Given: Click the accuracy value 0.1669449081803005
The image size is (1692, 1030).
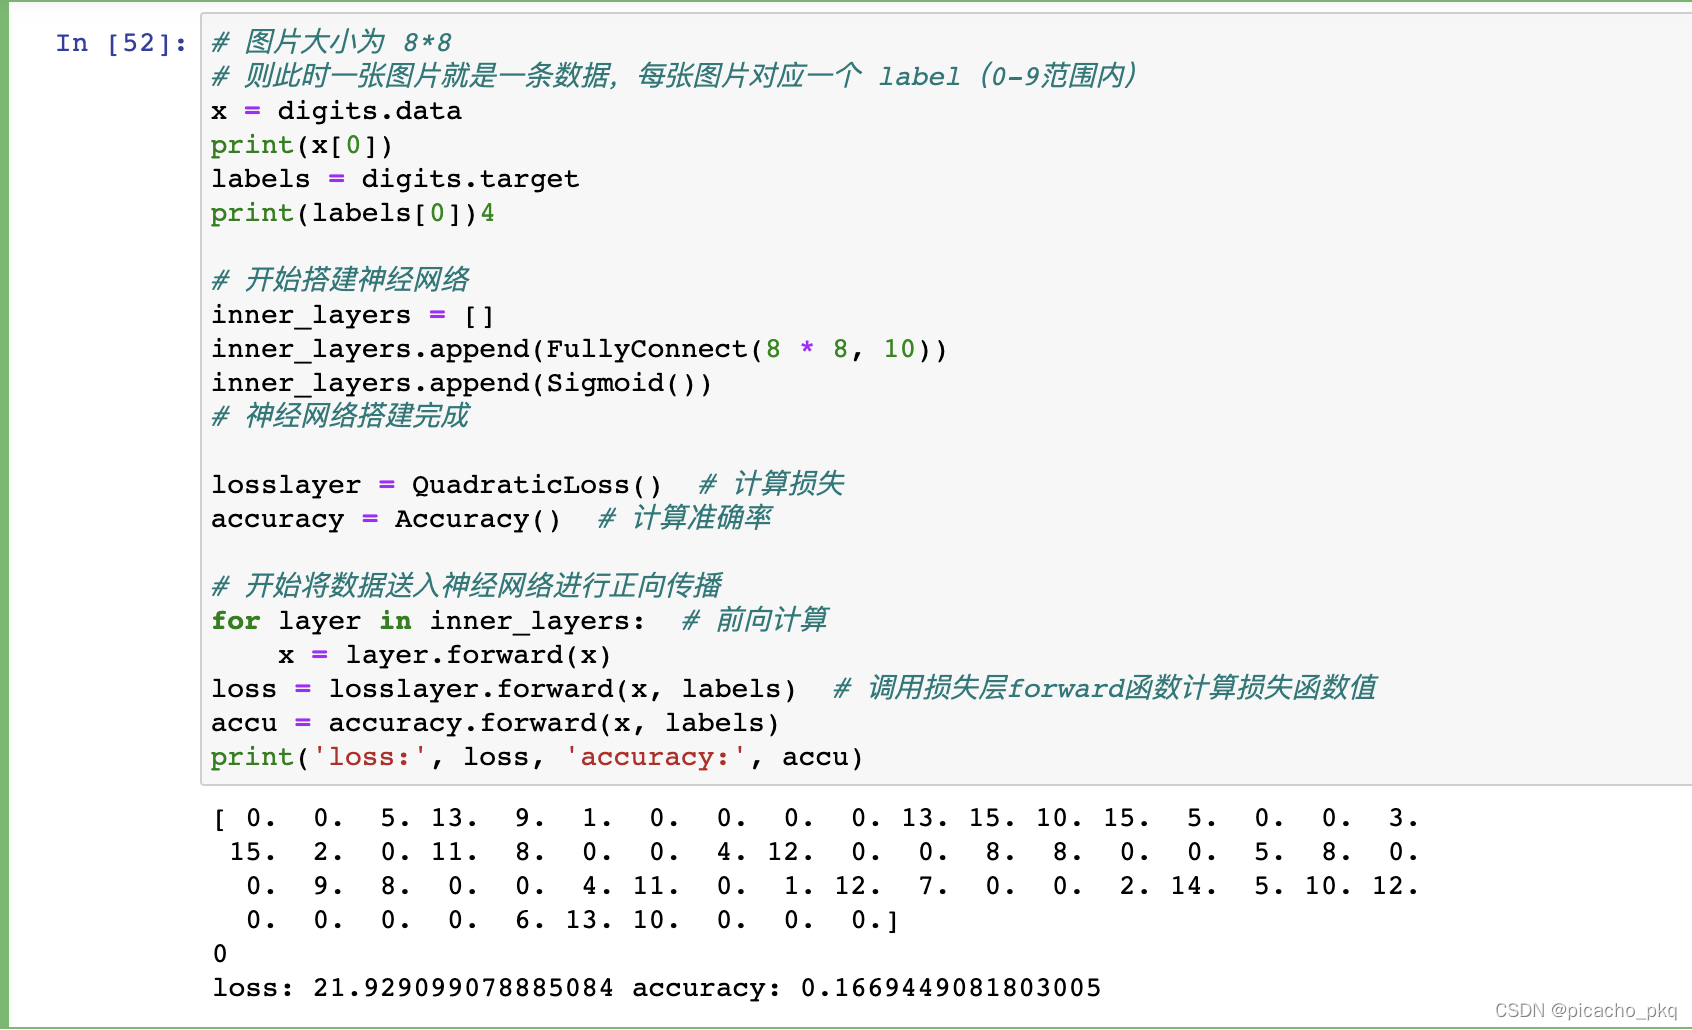Looking at the screenshot, I should 951,988.
